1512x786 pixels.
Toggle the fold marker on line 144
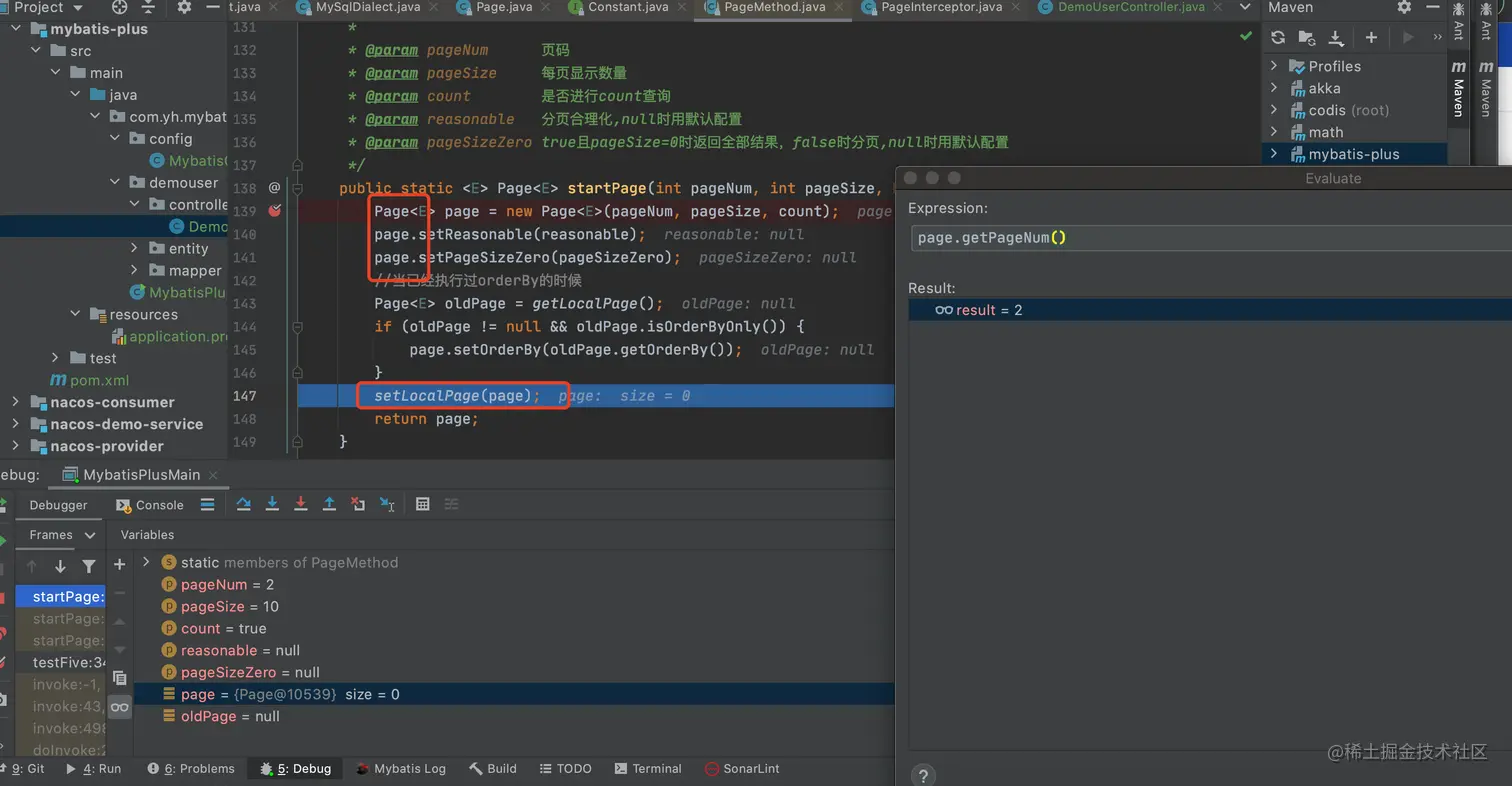point(298,327)
